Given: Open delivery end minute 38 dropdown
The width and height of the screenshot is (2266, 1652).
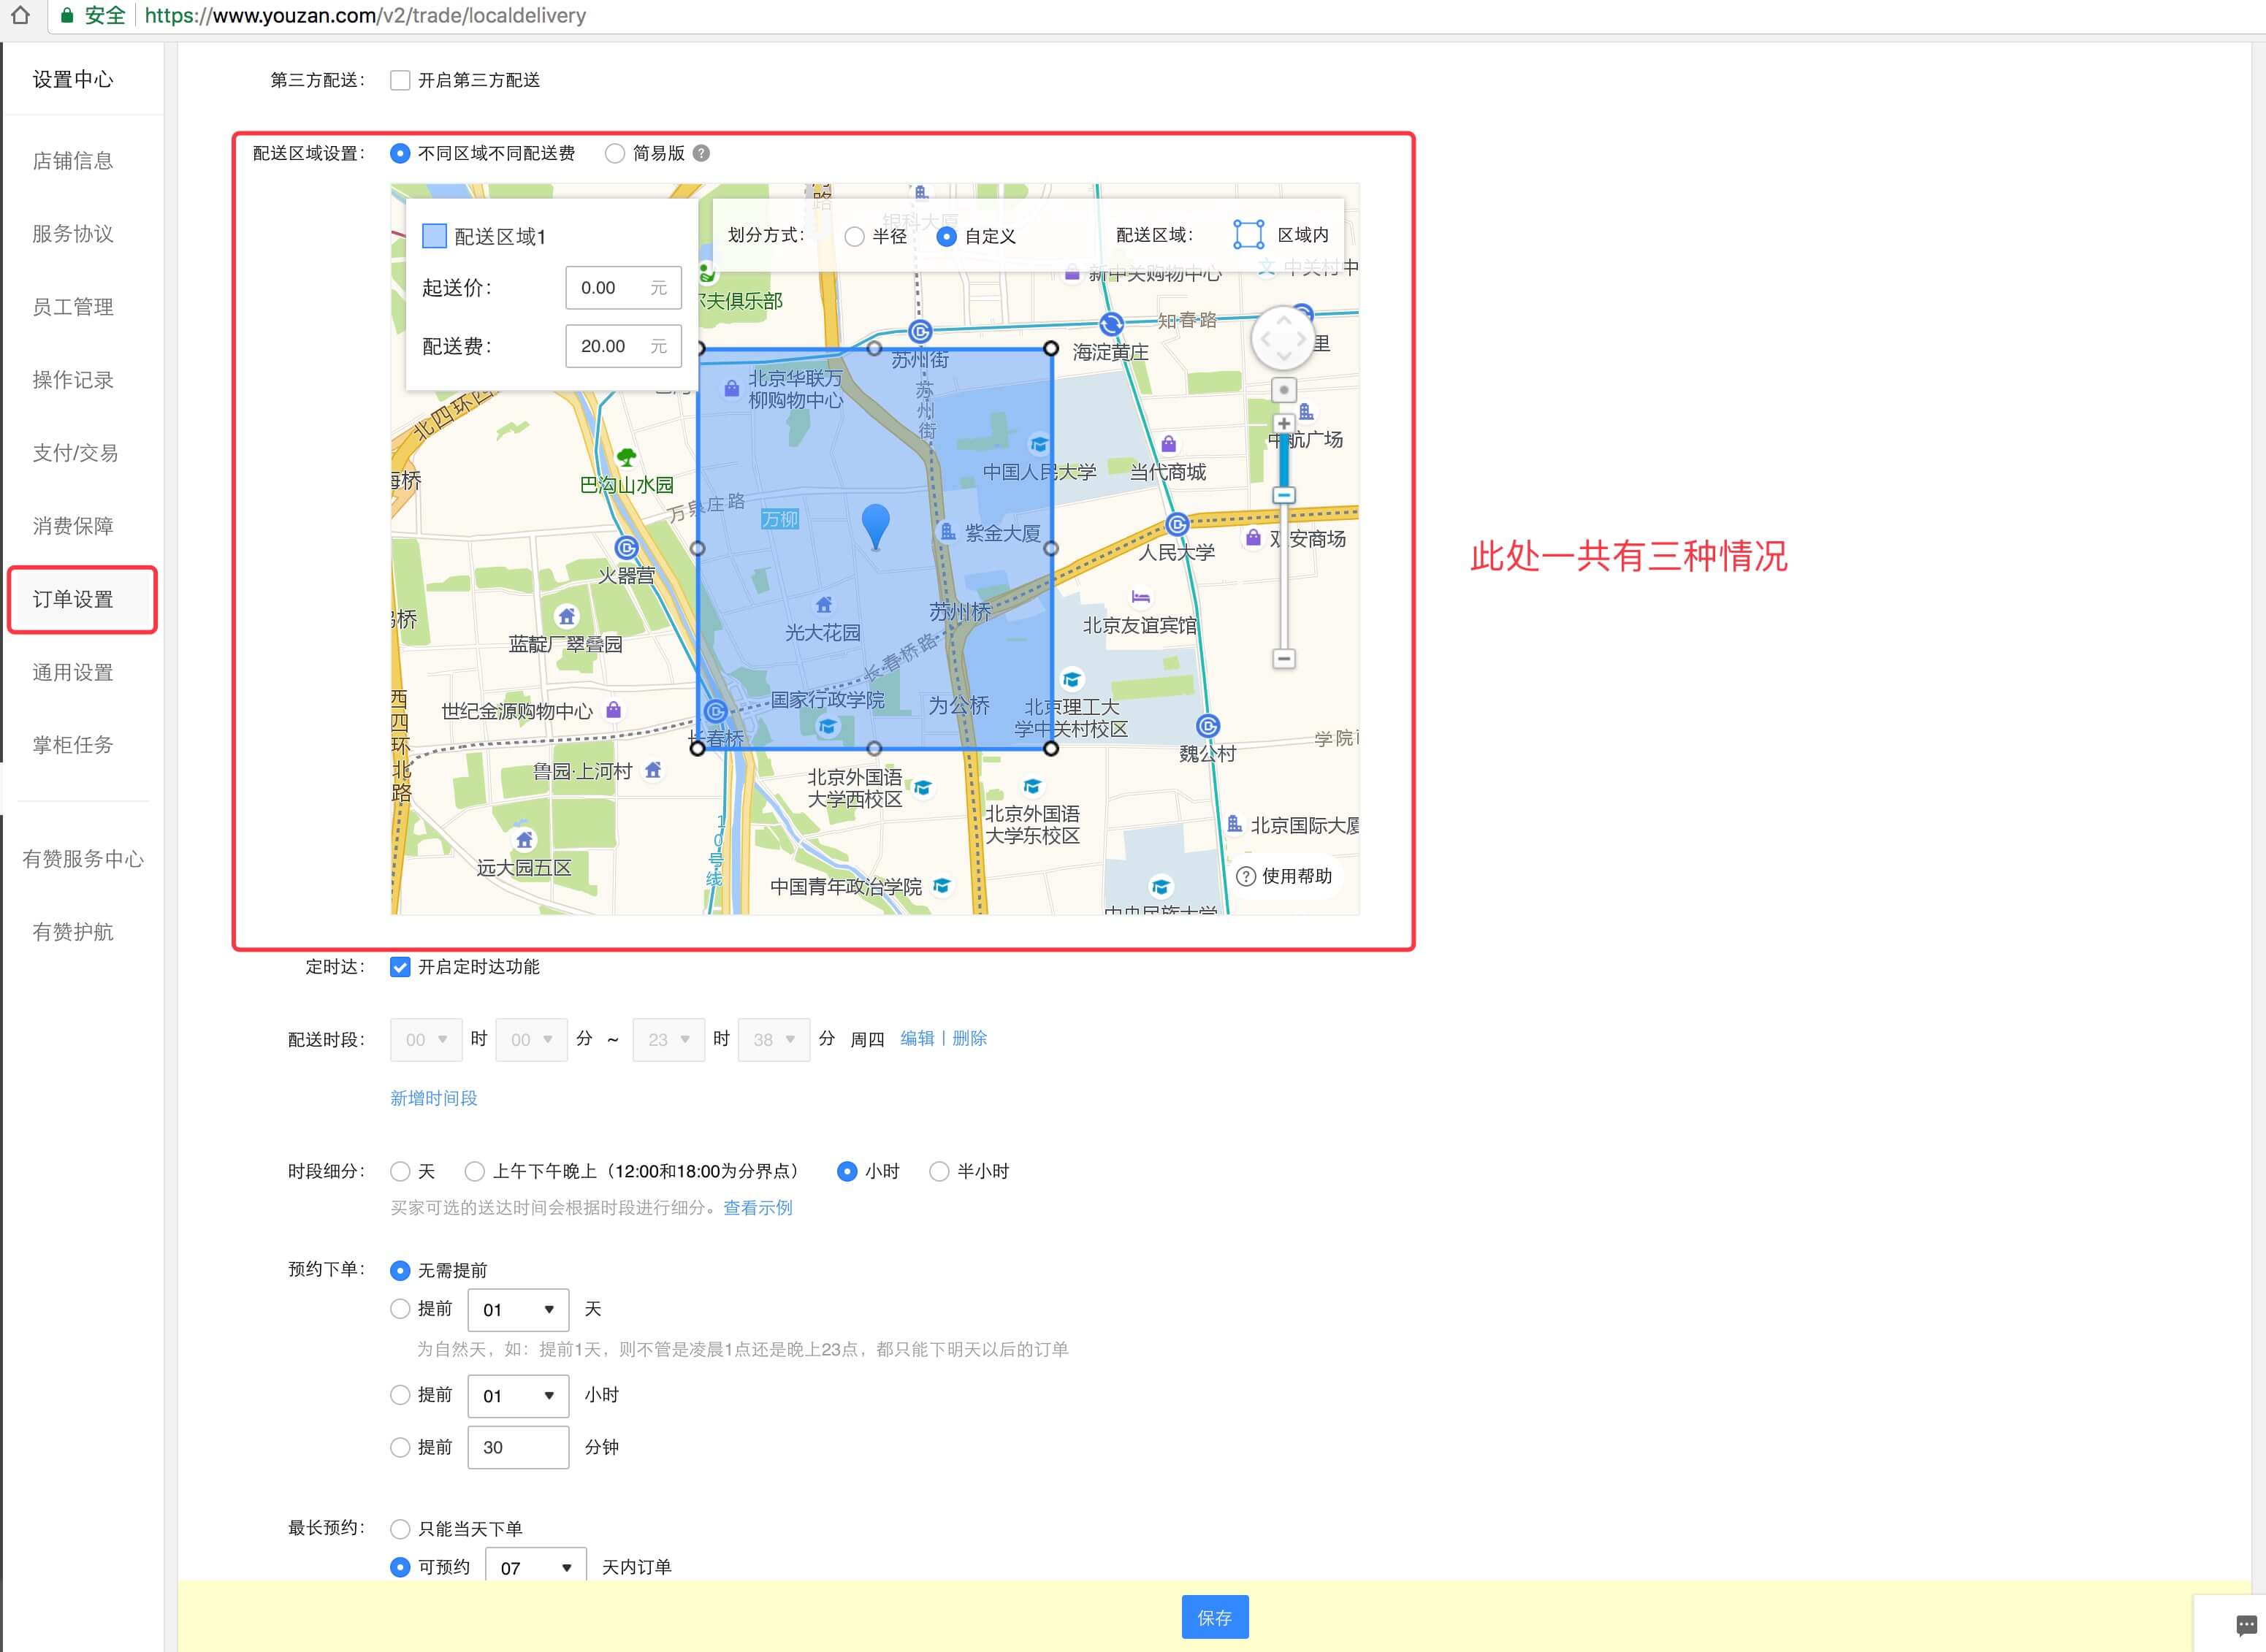Looking at the screenshot, I should (773, 1040).
